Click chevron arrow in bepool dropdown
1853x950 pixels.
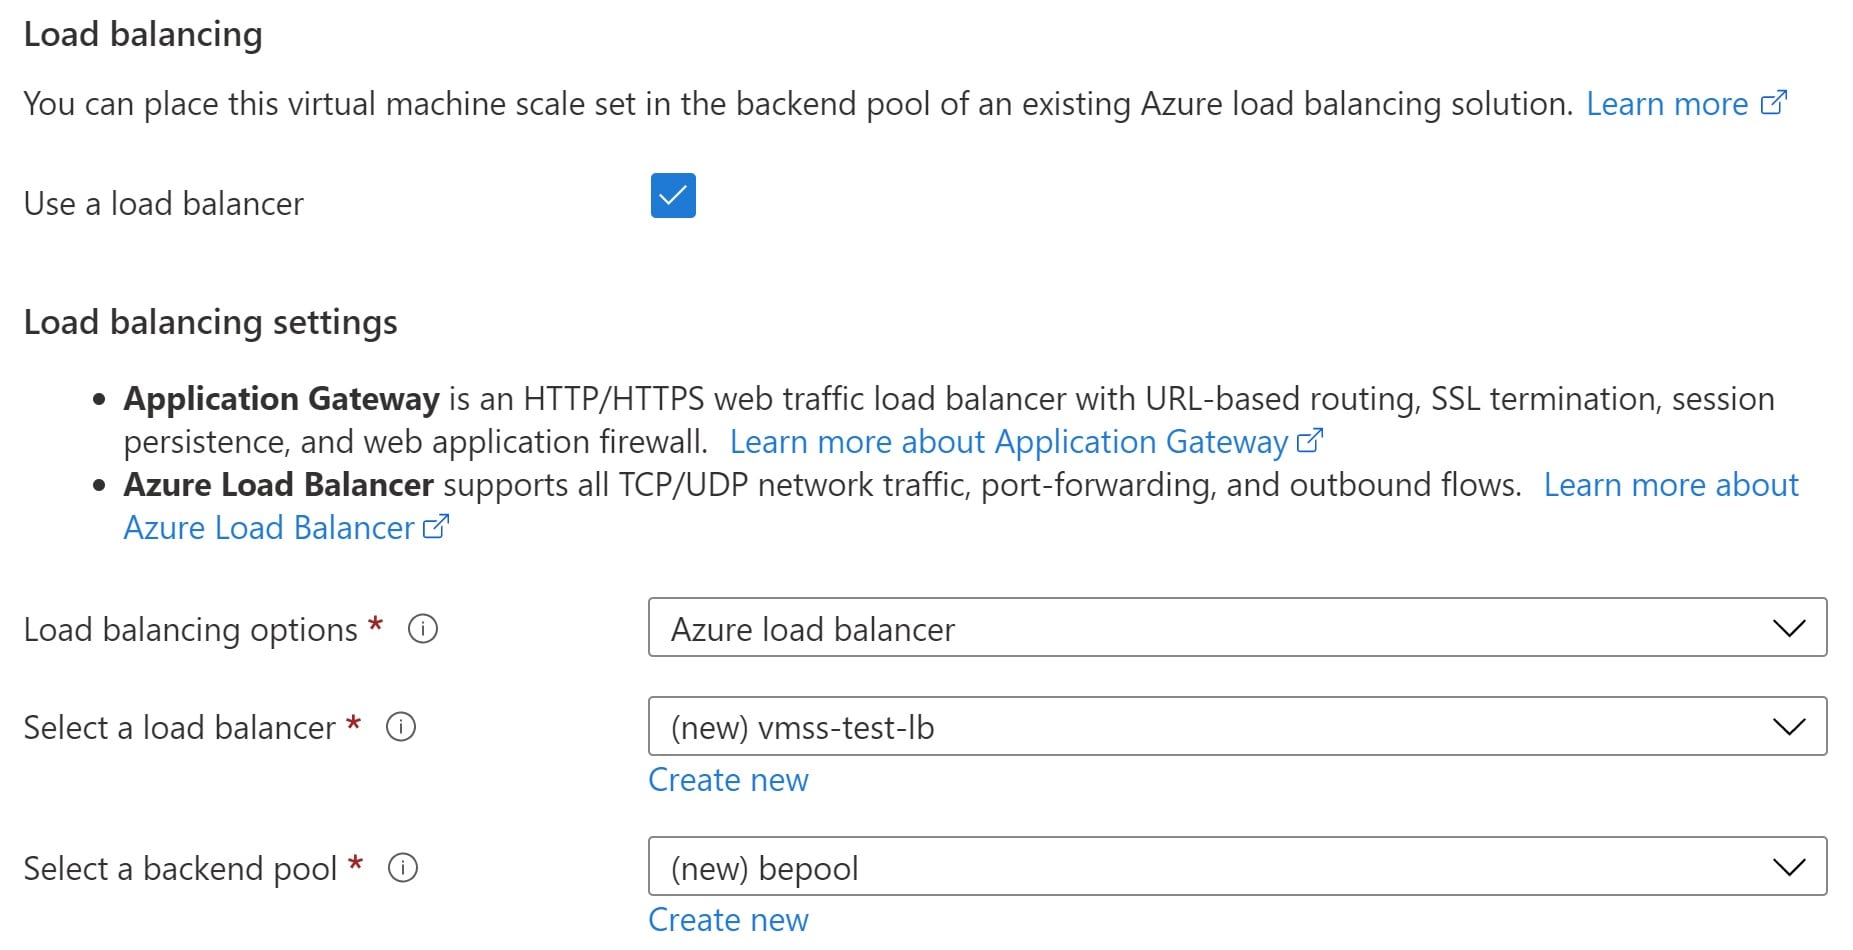pos(1789,867)
